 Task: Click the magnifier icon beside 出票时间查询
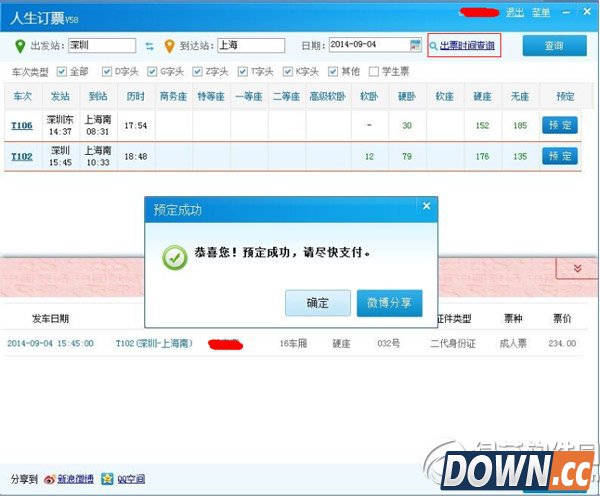coord(434,46)
